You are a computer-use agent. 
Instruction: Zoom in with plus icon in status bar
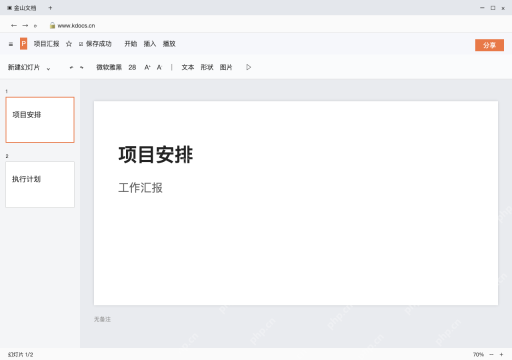click(501, 354)
